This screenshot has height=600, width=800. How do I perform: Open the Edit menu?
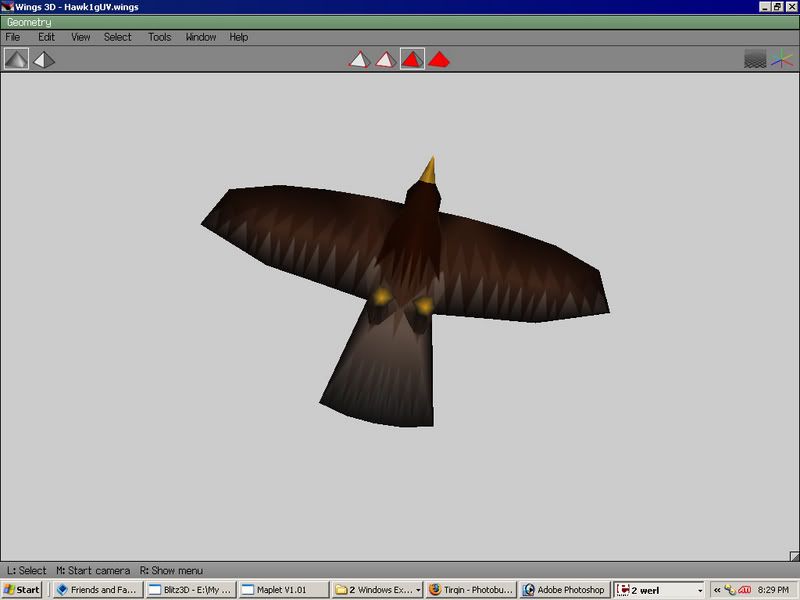pos(46,37)
